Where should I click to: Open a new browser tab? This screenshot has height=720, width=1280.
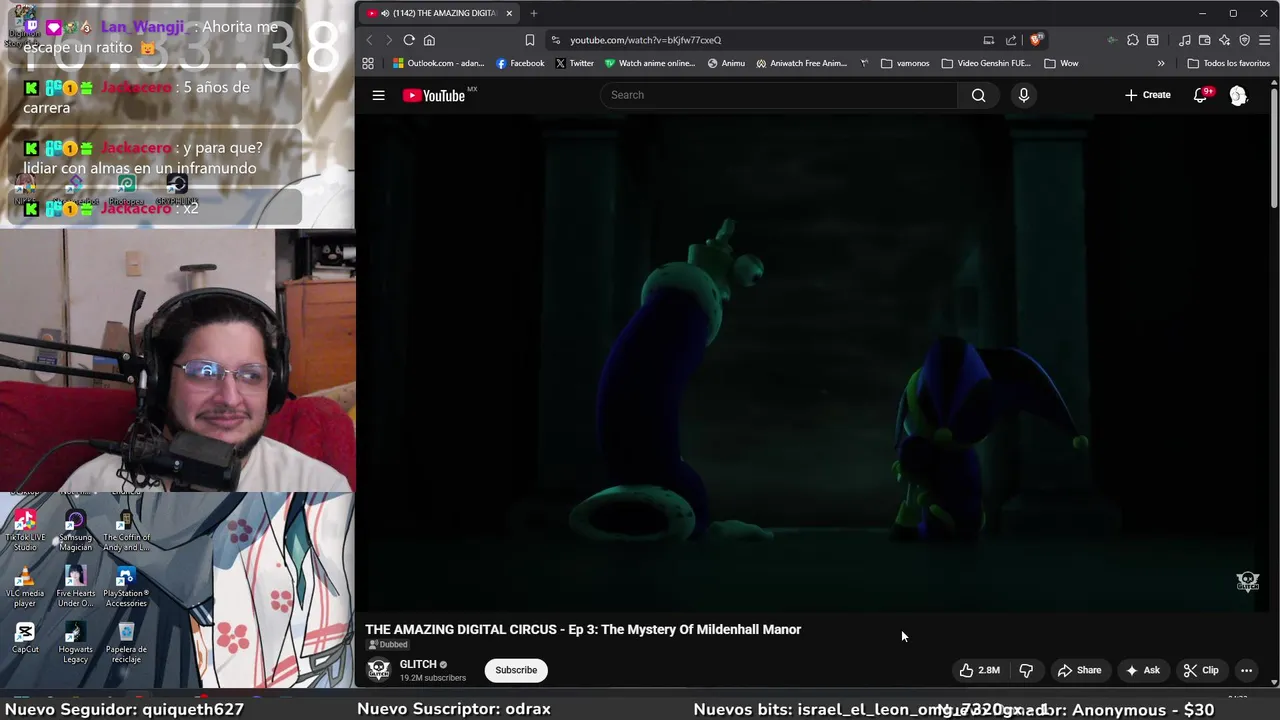click(534, 13)
